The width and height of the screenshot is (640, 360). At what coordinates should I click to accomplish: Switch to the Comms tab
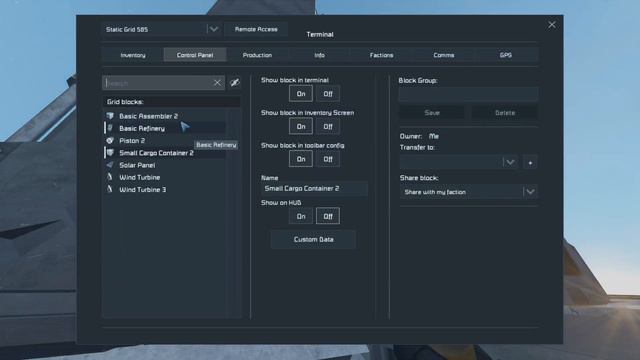(x=444, y=55)
